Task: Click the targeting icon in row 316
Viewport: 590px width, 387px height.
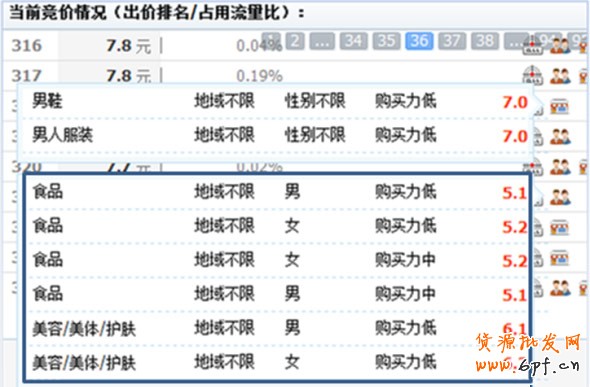Action: point(533,47)
